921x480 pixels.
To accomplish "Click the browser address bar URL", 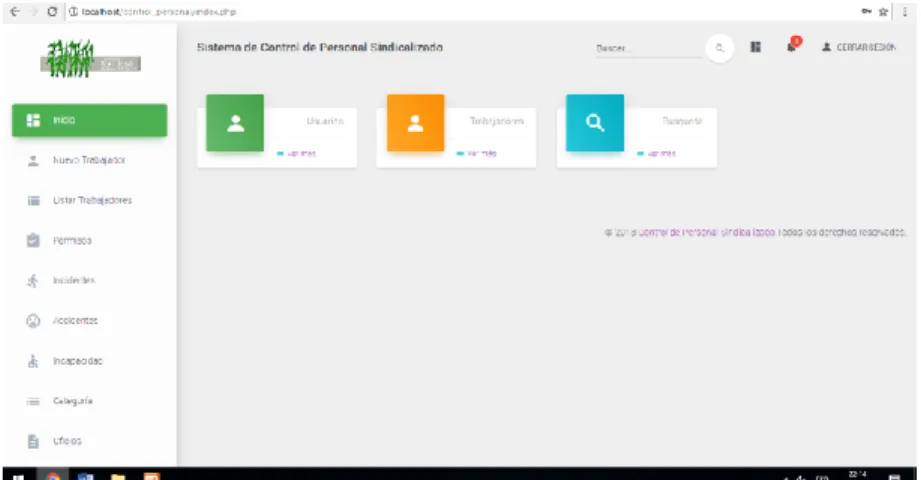I will point(159,12).
